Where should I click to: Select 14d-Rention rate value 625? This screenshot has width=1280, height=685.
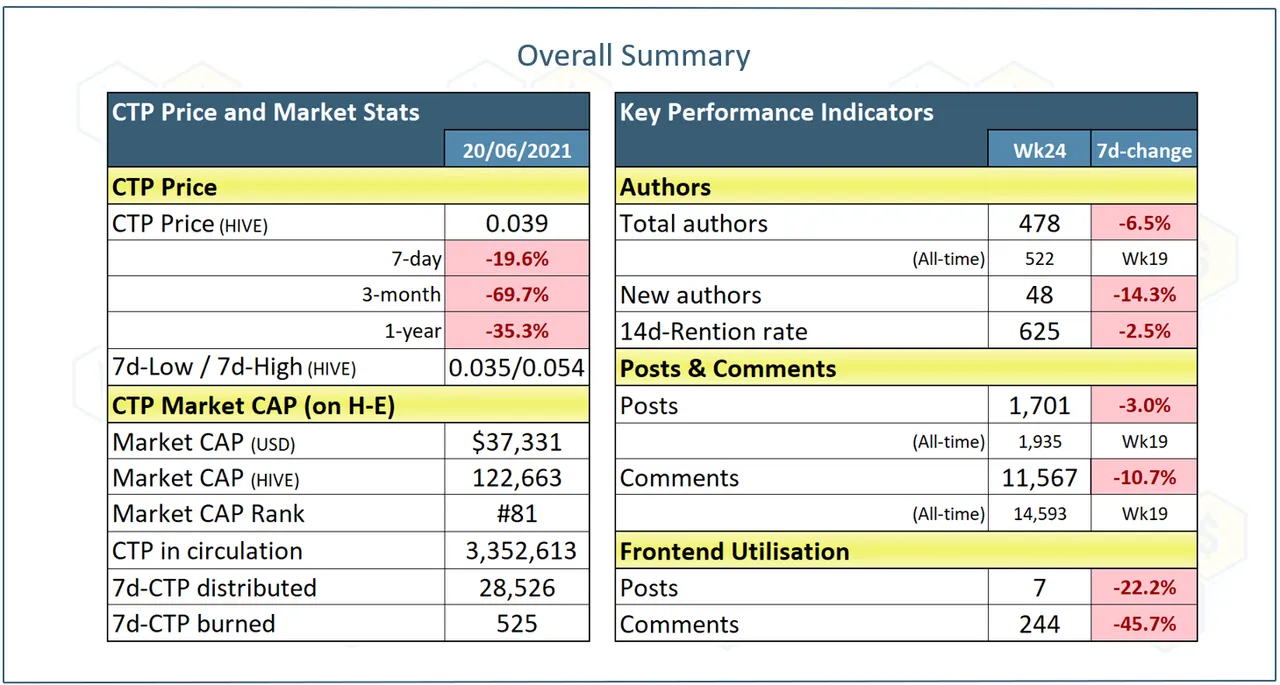(x=1039, y=331)
